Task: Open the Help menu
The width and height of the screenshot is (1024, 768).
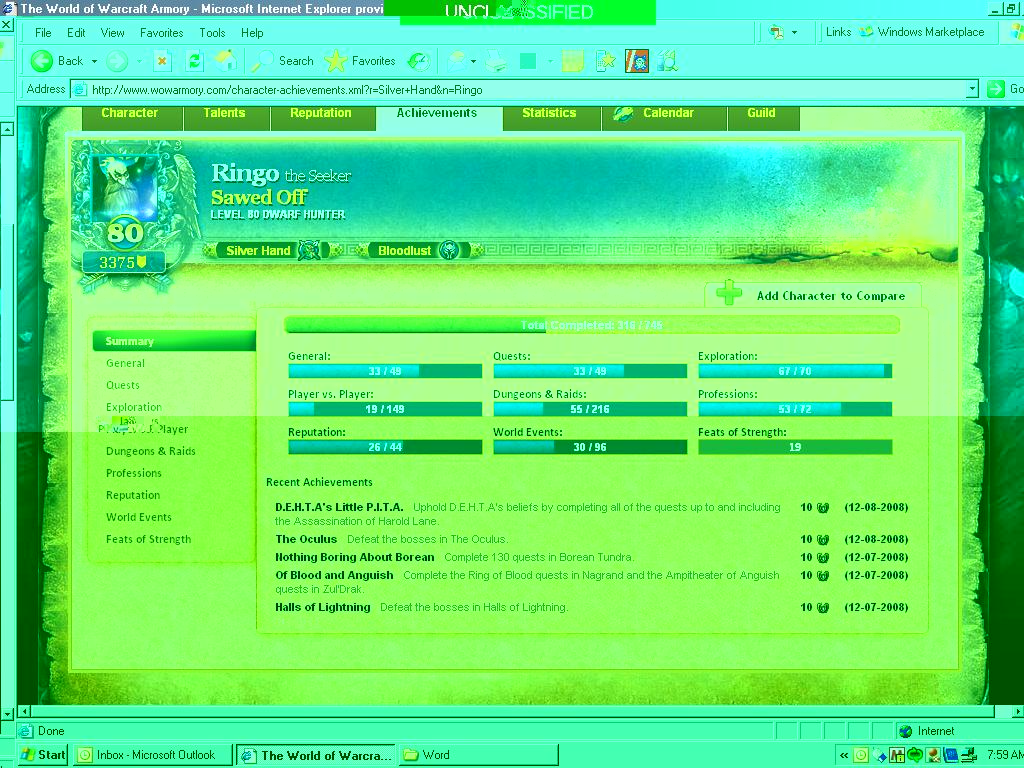Action: 252,33
